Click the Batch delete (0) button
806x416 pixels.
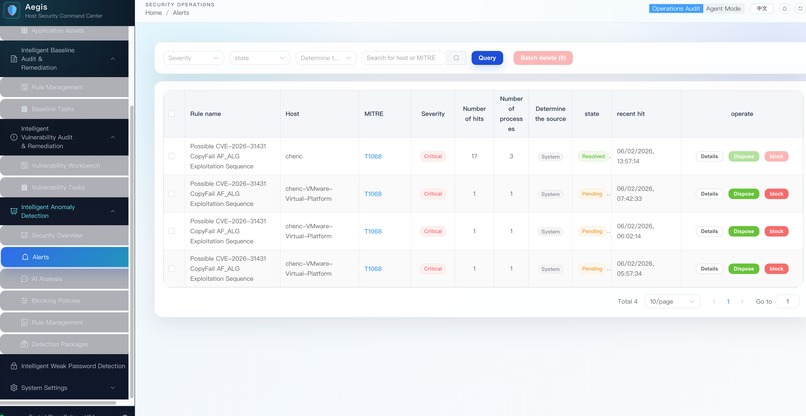(x=543, y=58)
